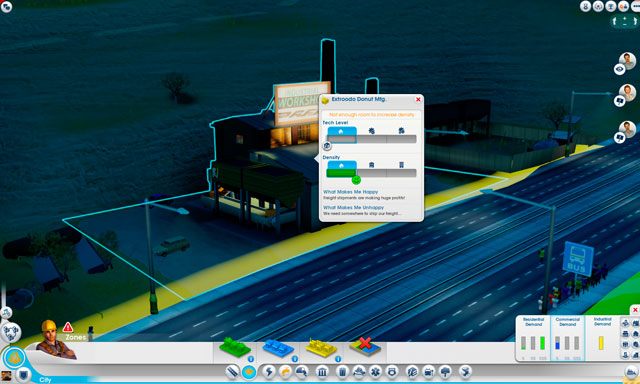
Task: Close the demand panel with red X
Action: point(635,311)
